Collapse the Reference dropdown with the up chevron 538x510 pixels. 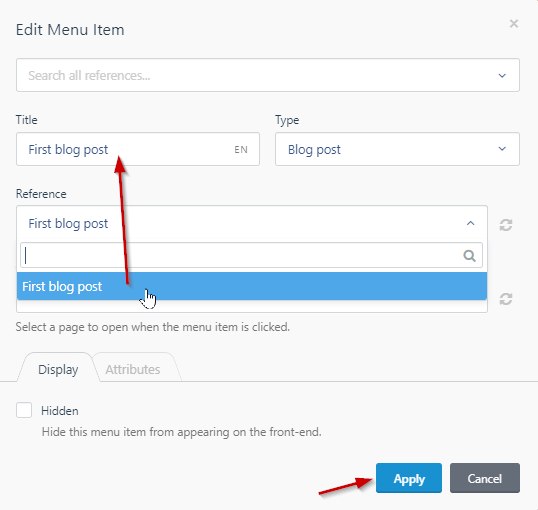(470, 223)
